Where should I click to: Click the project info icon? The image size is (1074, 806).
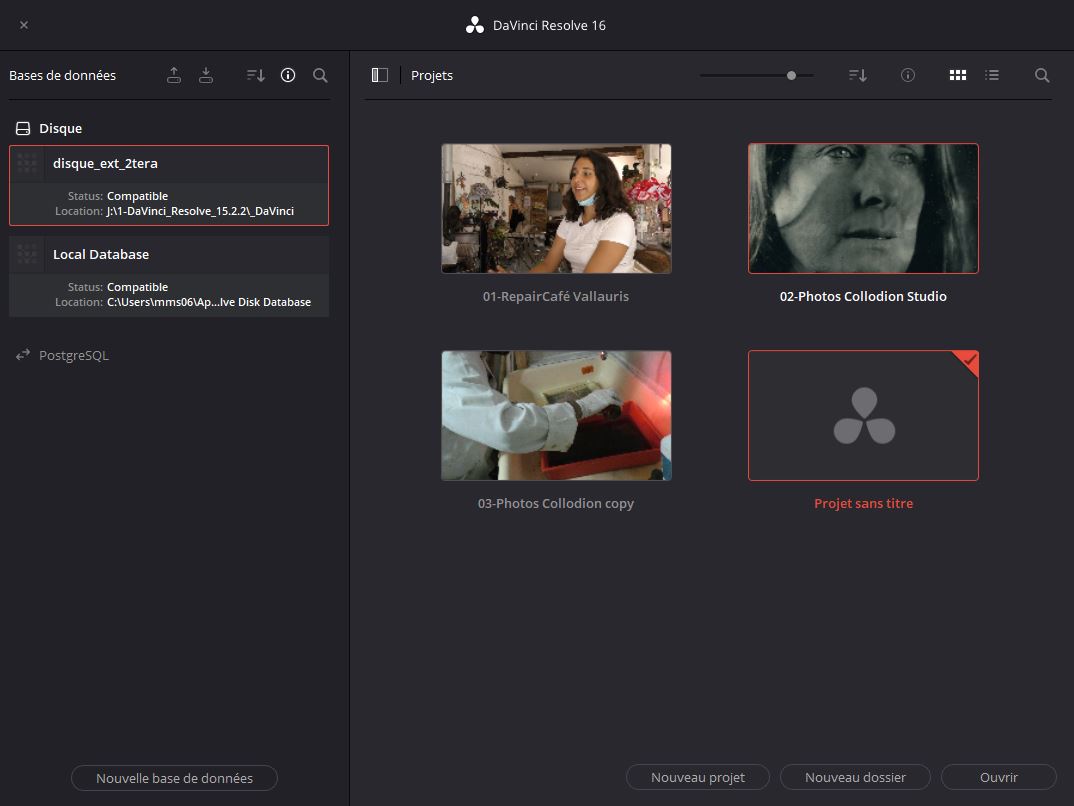[908, 75]
